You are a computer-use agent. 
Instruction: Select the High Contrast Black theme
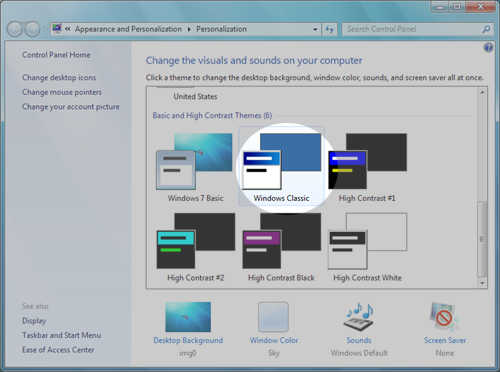[282, 241]
